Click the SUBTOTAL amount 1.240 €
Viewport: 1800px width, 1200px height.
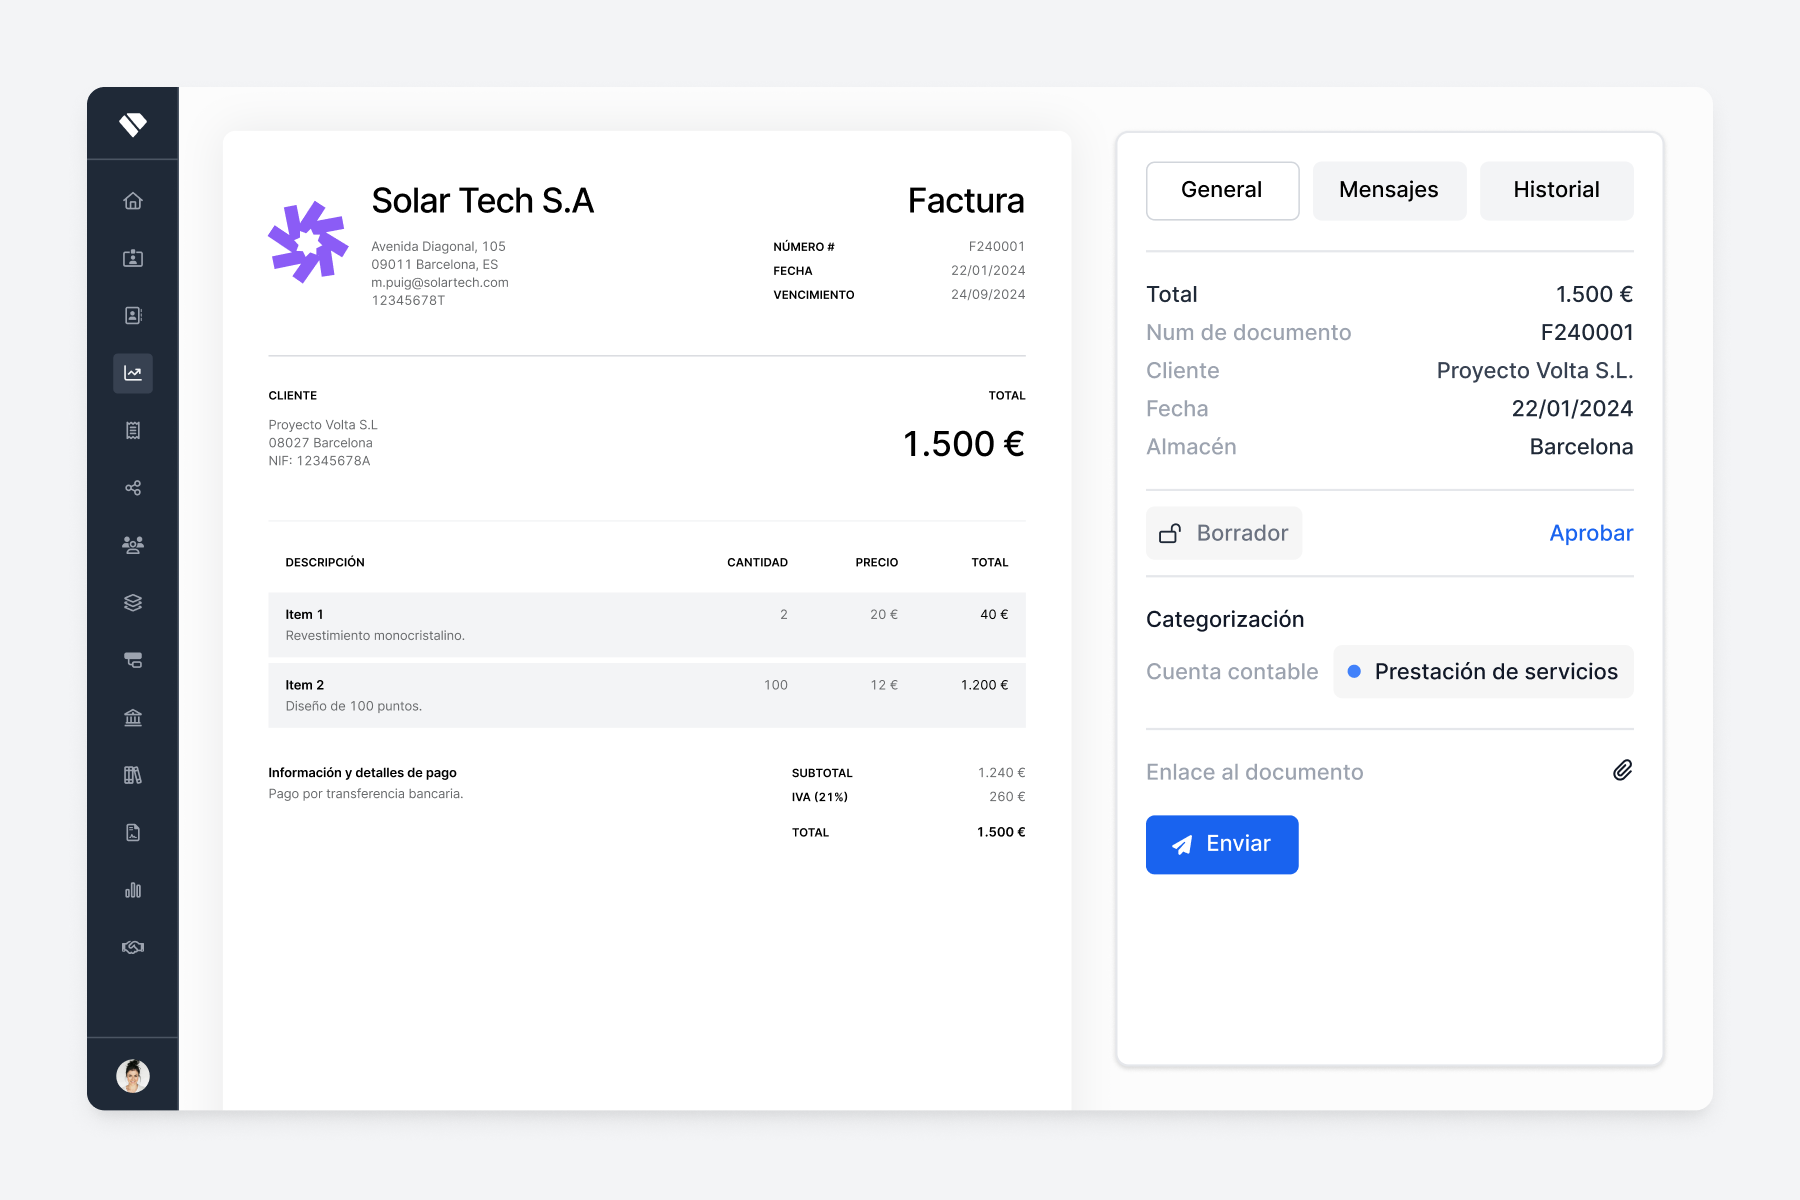[x=1001, y=773]
